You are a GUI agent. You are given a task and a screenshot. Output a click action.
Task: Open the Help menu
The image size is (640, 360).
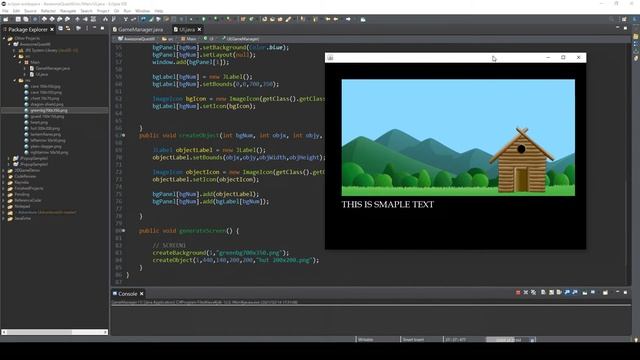pyautogui.click(x=159, y=11)
